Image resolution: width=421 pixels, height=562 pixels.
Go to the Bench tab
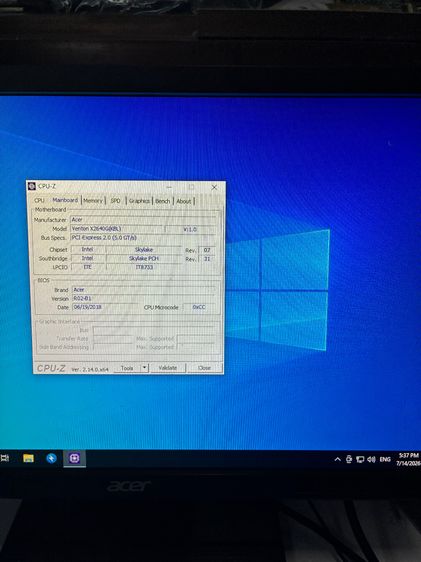162,201
